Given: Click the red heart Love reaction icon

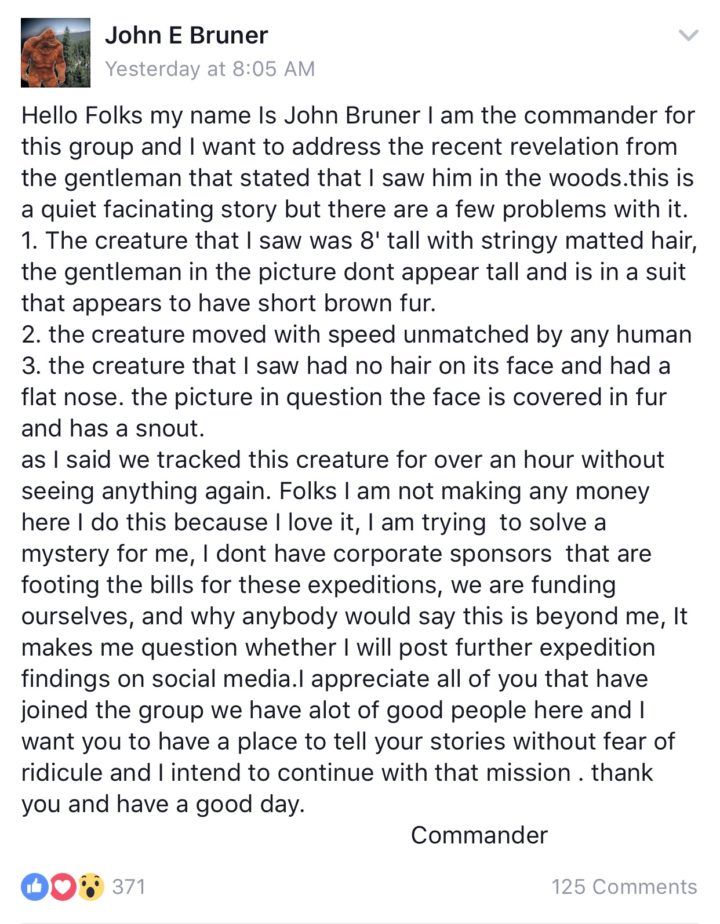Looking at the screenshot, I should (62, 886).
